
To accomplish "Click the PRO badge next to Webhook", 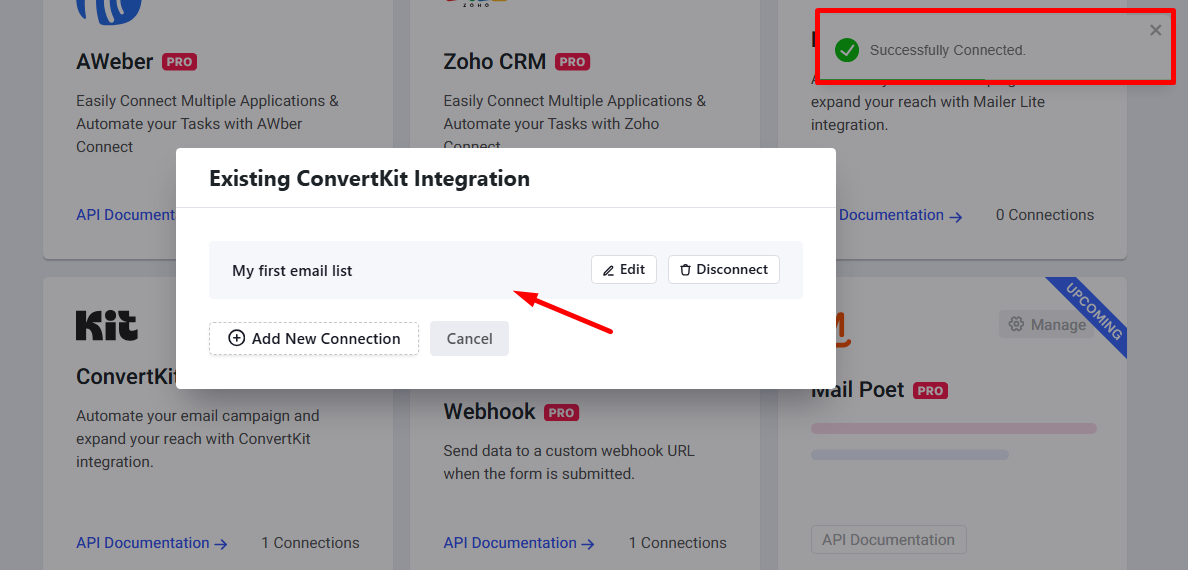I will click(x=562, y=412).
